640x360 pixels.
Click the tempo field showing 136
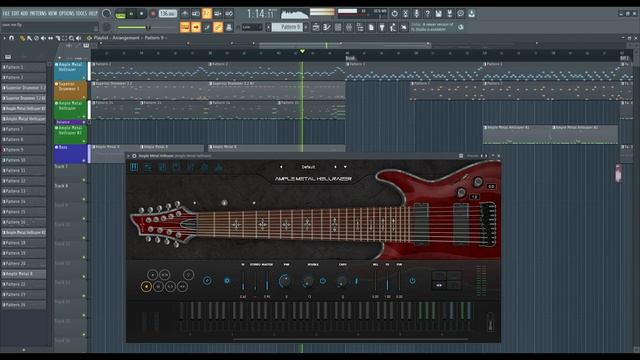click(x=167, y=14)
